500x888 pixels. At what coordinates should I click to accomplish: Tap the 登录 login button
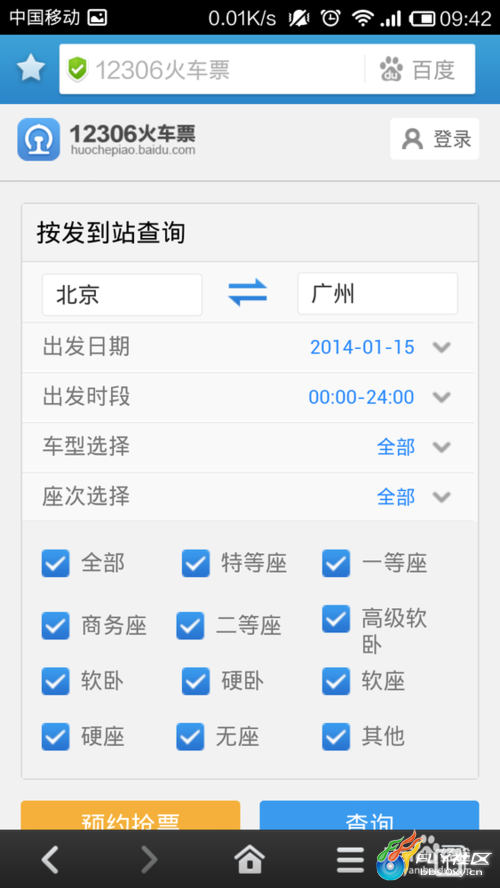[435, 139]
